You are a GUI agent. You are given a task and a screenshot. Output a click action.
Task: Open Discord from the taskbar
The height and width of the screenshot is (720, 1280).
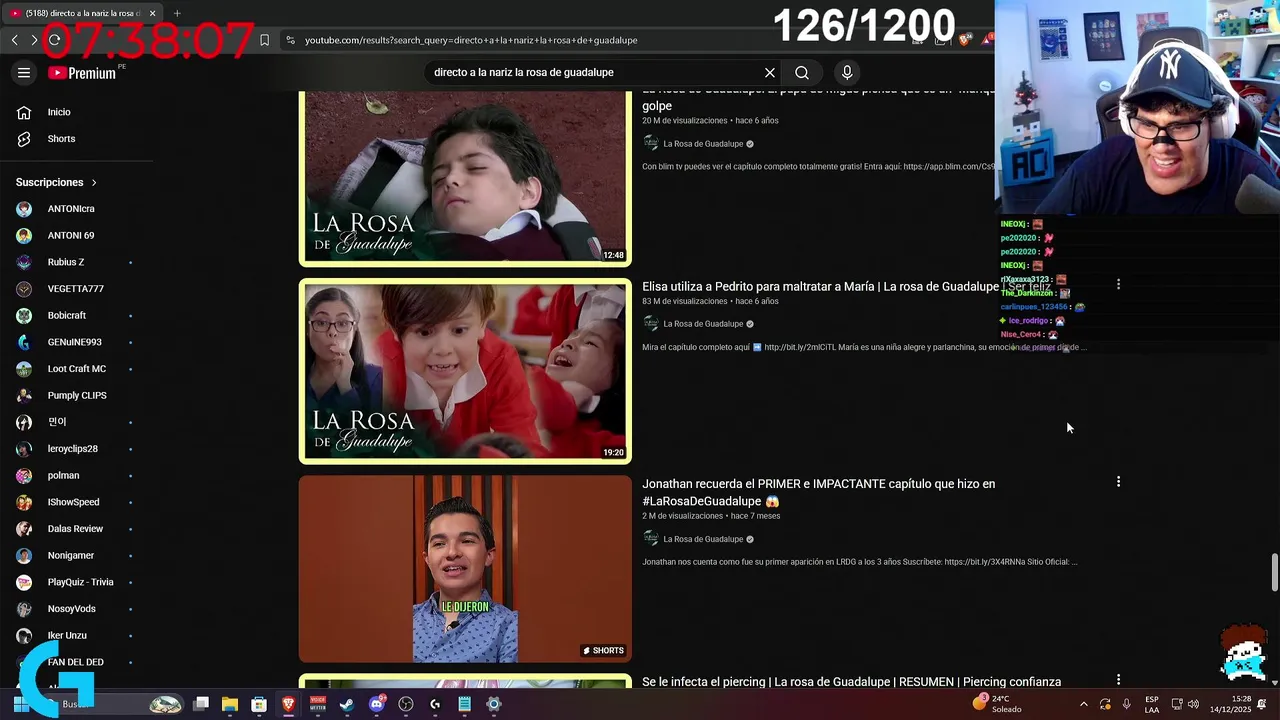click(376, 704)
